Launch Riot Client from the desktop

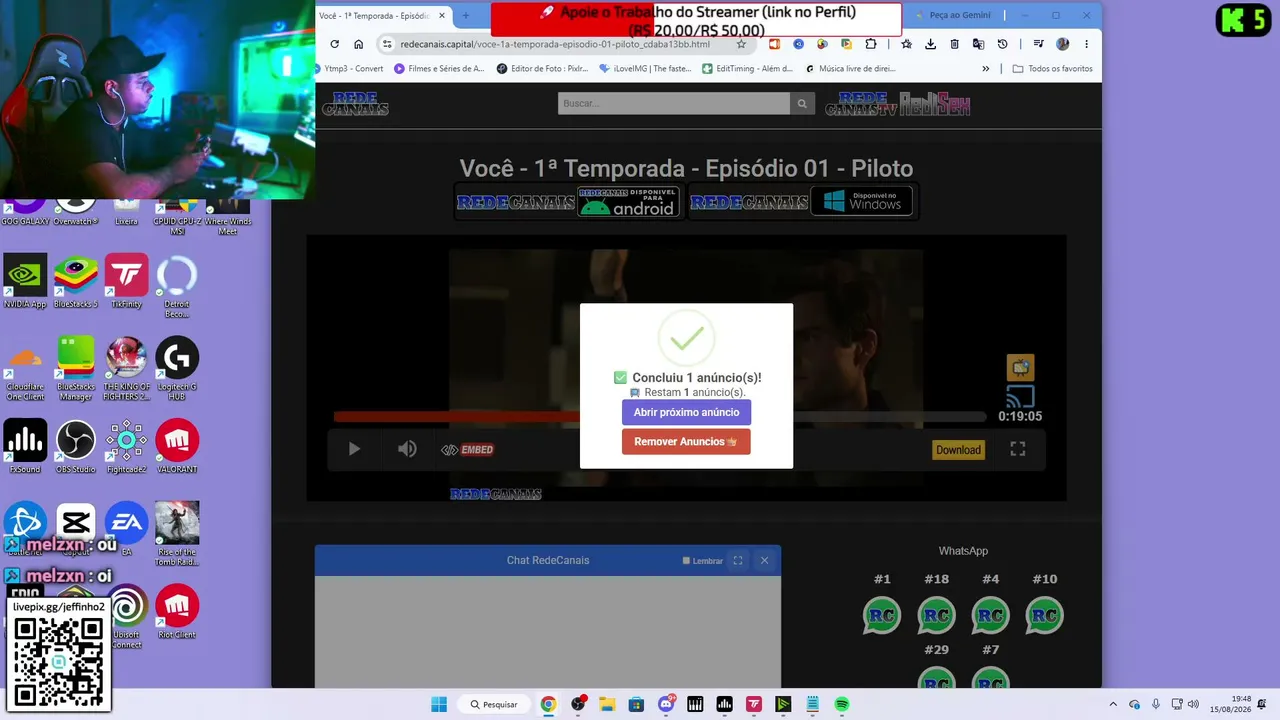177,612
